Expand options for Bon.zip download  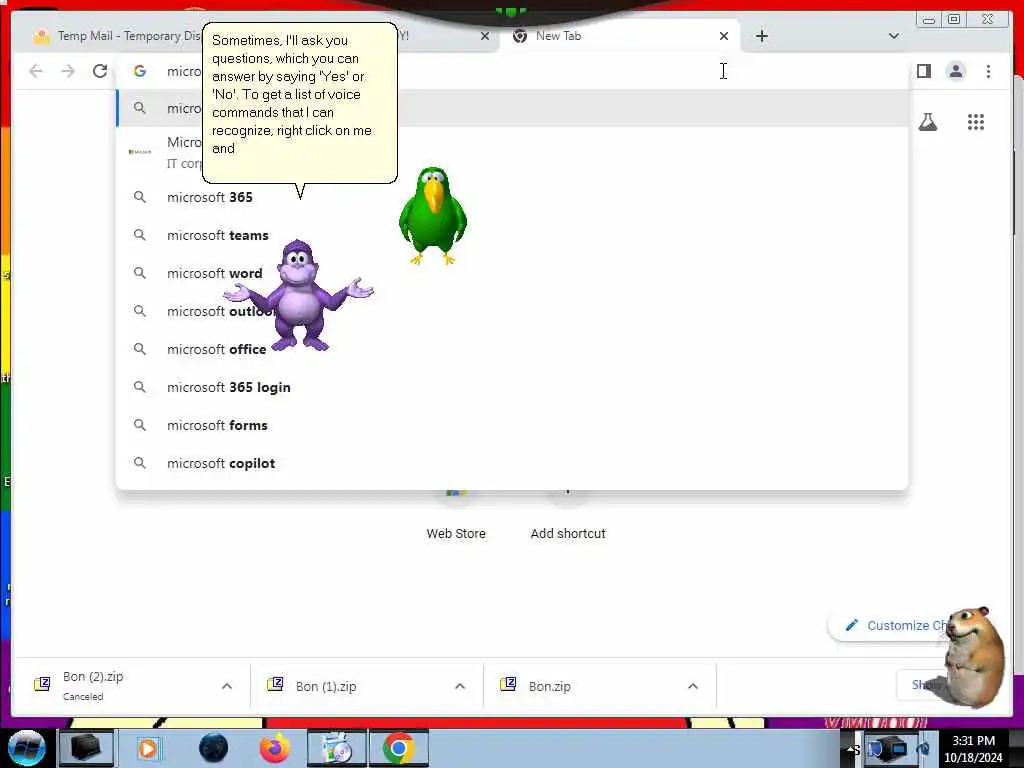click(x=693, y=686)
